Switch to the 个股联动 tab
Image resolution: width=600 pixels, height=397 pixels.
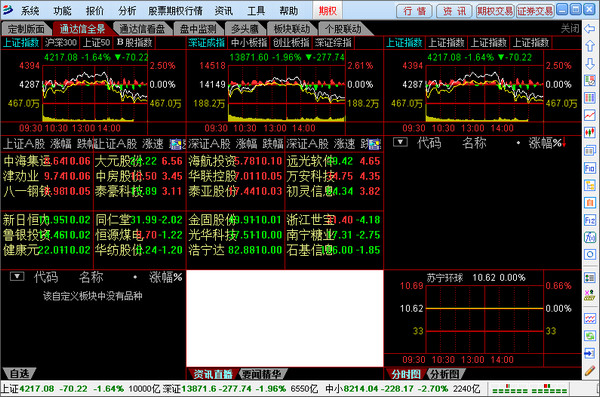tap(343, 29)
